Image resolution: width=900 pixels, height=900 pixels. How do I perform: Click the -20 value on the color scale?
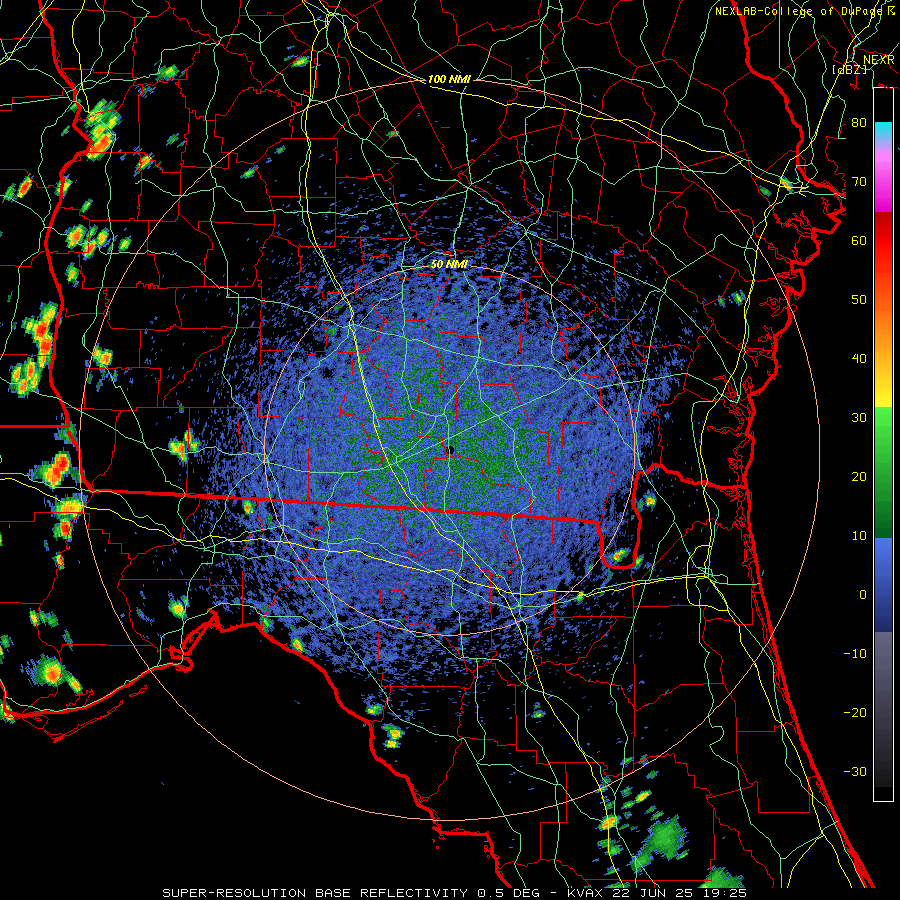[855, 713]
